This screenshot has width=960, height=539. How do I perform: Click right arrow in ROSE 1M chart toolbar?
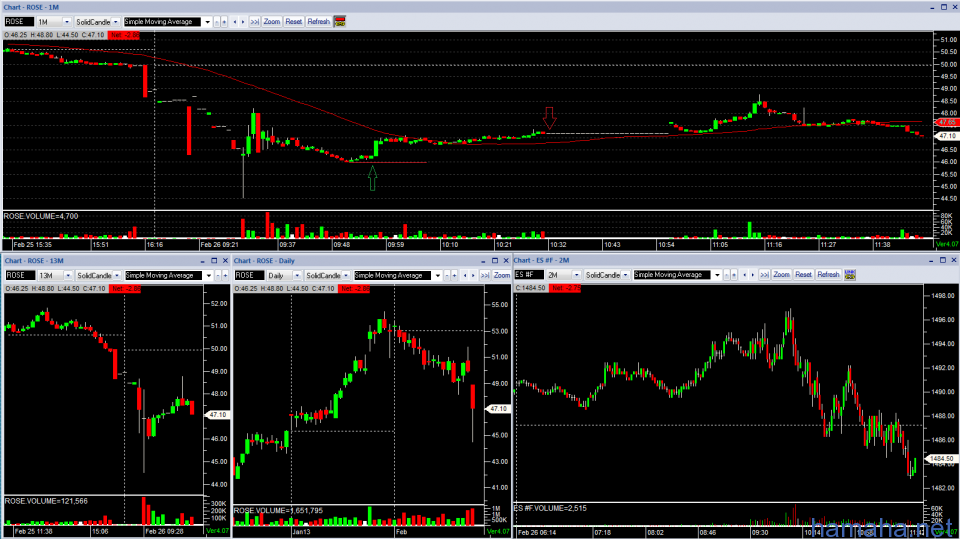tap(243, 21)
